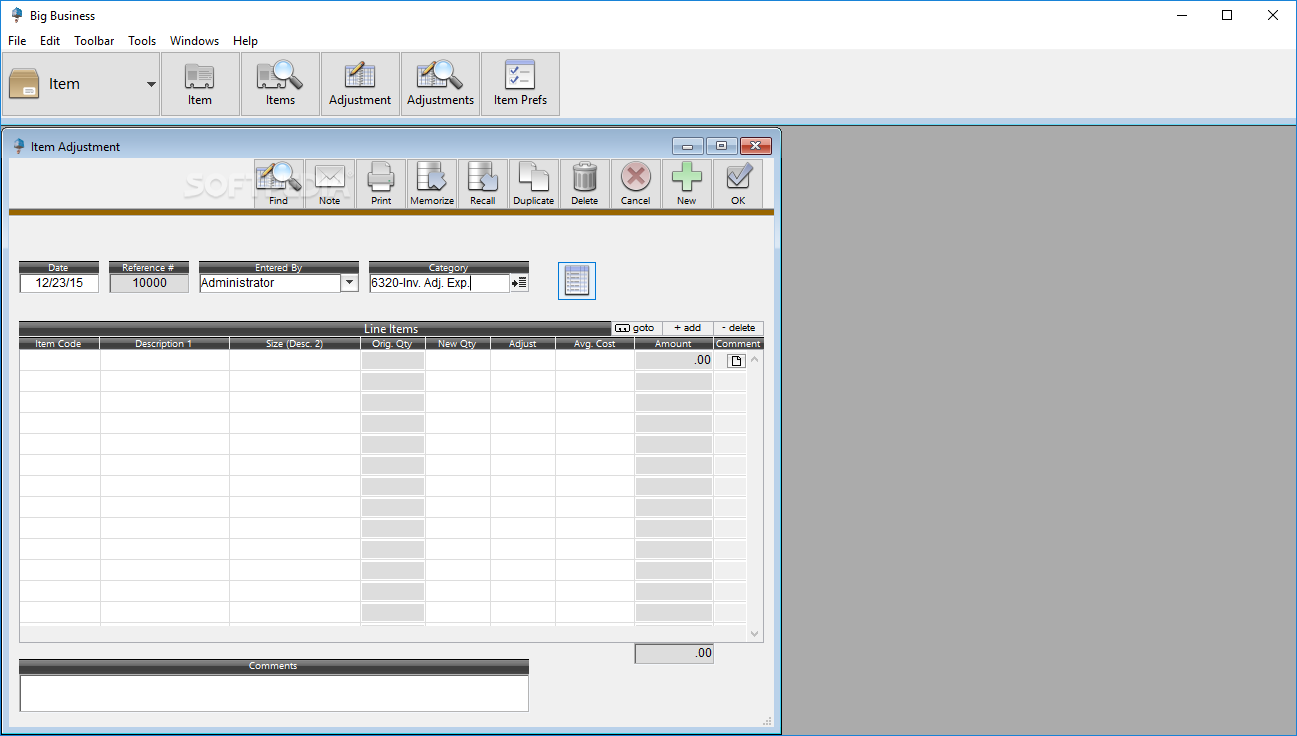
Task: Click the goto button in Line Items
Action: (636, 328)
